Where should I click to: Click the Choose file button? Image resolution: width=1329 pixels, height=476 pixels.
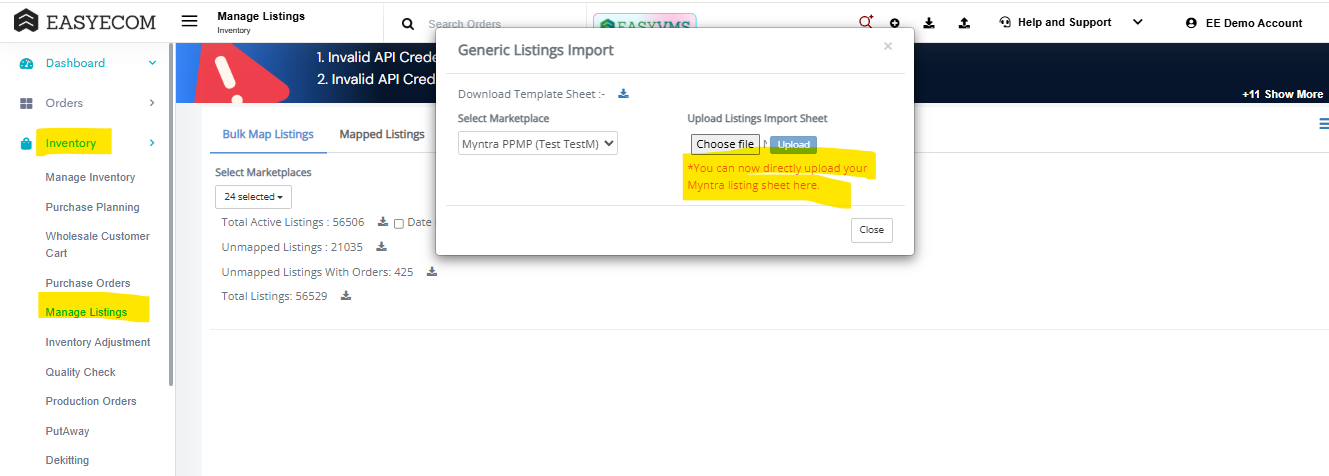(725, 144)
